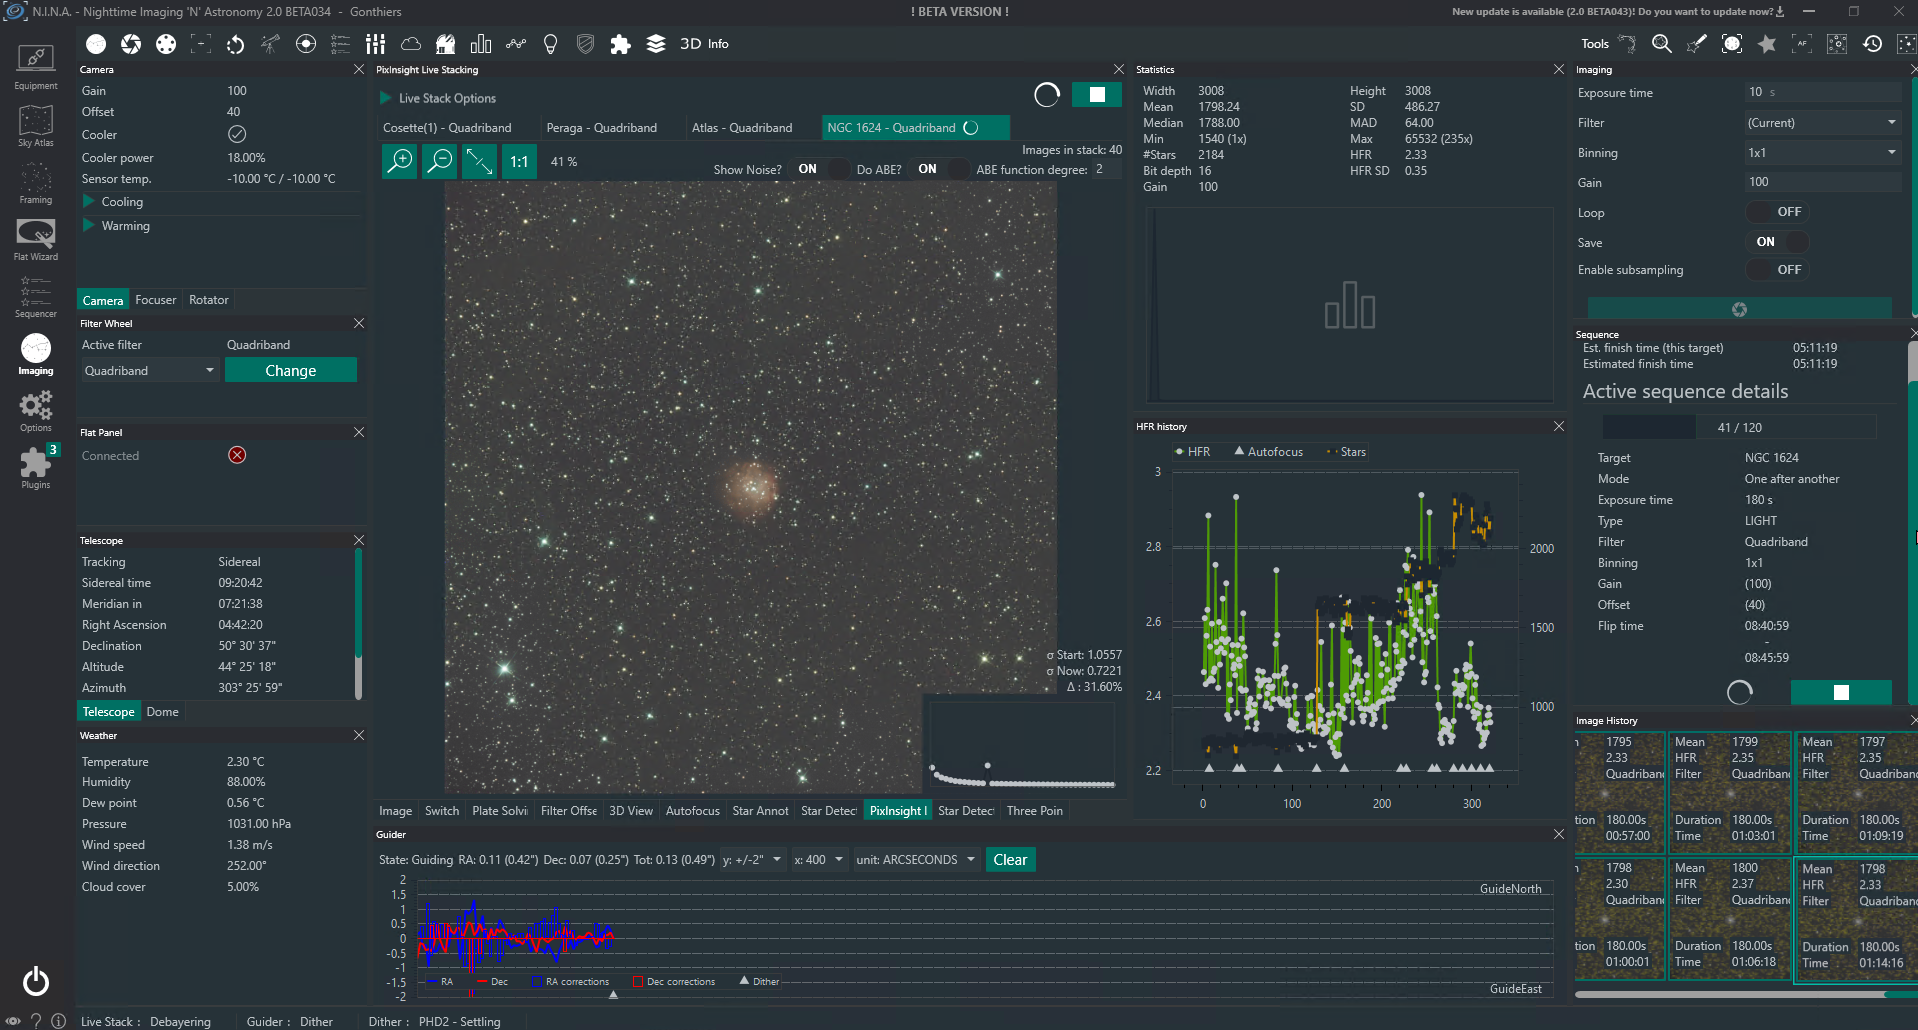Viewport: 1918px width, 1030px height.
Task: Click the Change filter button
Action: pos(291,370)
